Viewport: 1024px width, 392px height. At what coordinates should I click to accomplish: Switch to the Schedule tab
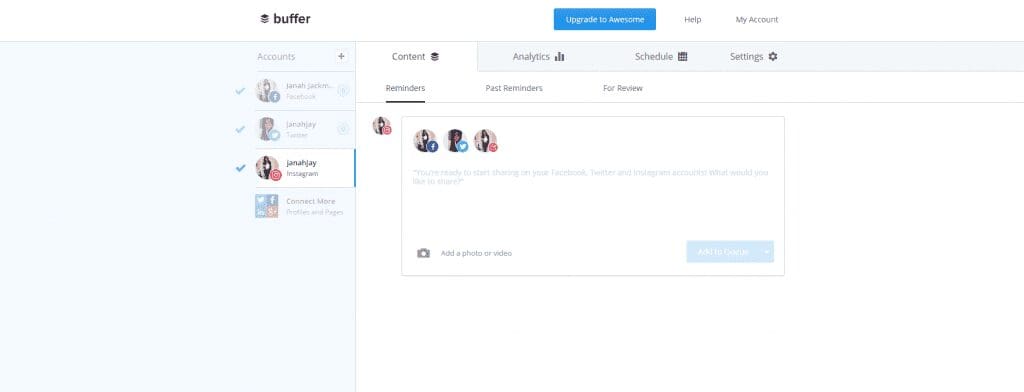pyautogui.click(x=661, y=56)
